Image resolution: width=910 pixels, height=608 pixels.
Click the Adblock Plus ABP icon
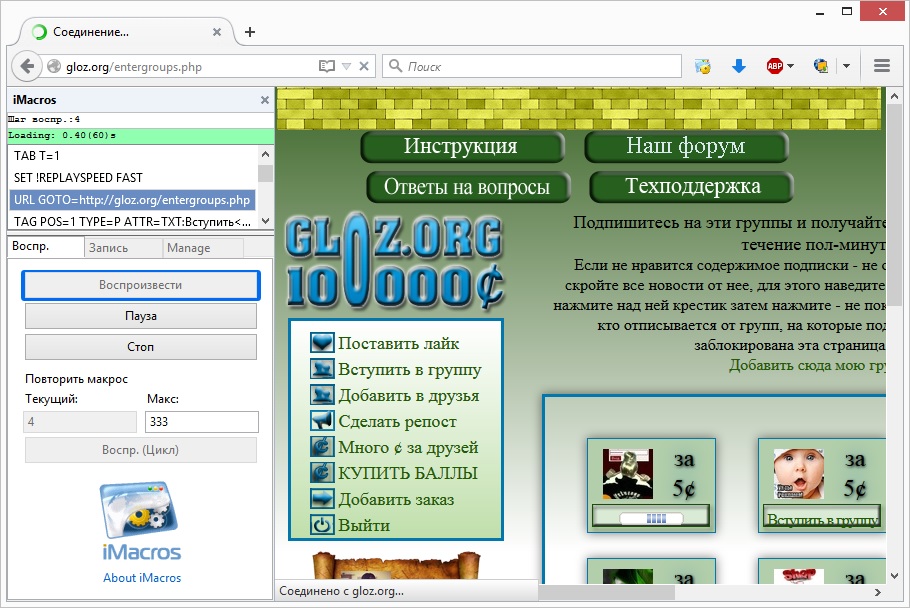(x=775, y=66)
